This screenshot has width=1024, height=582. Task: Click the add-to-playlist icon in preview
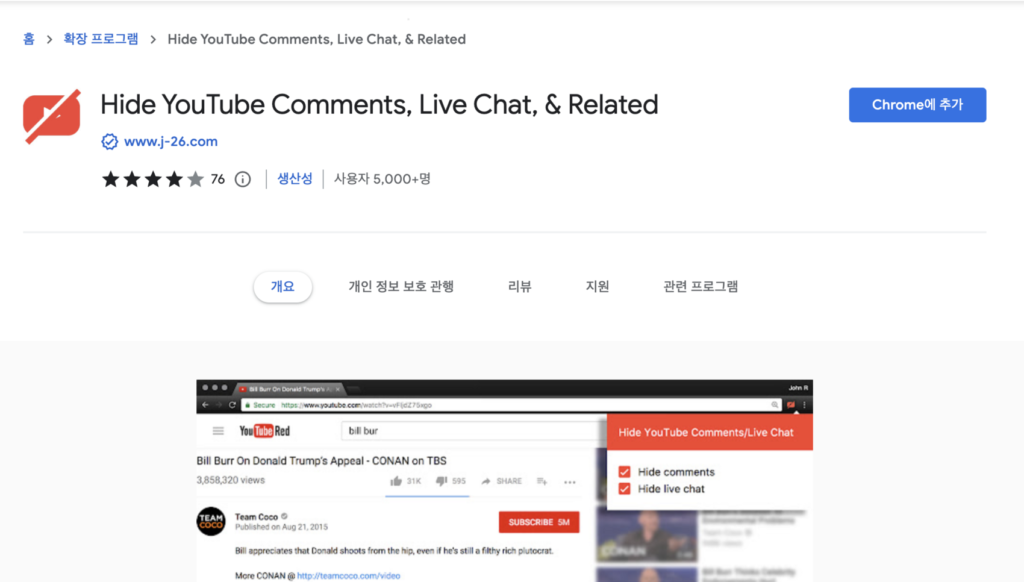pyautogui.click(x=542, y=481)
